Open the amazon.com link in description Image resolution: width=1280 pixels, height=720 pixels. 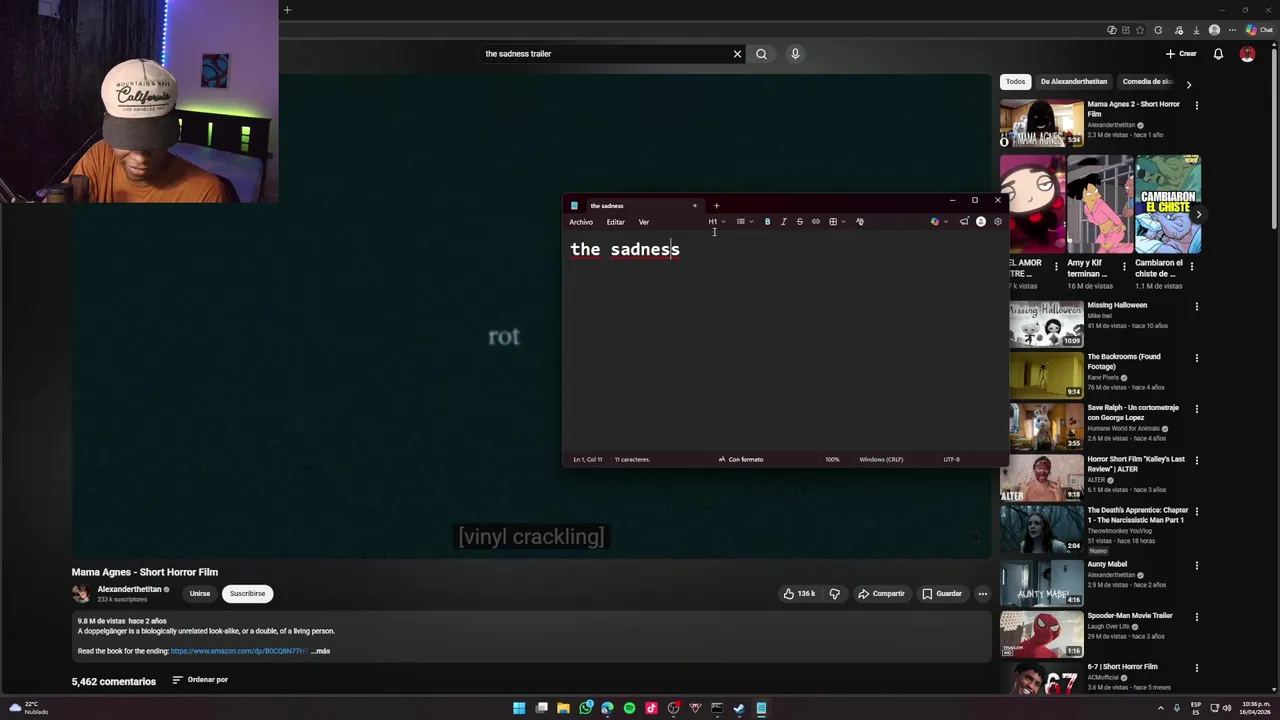click(238, 651)
